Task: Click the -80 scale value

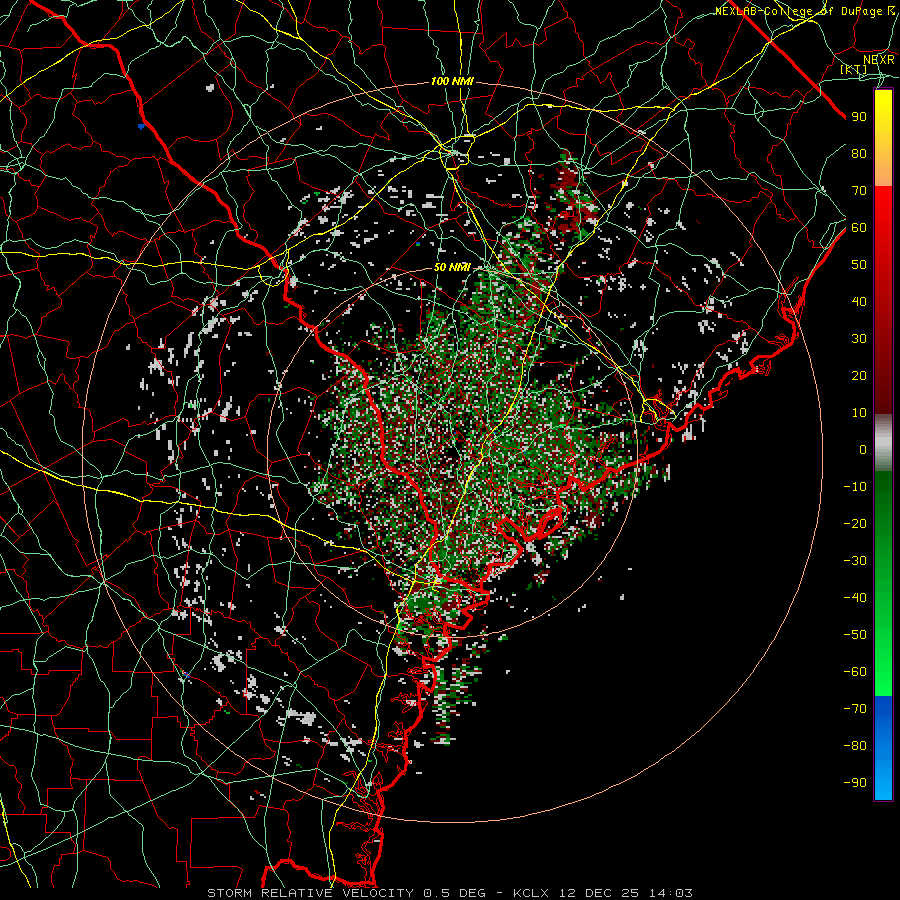Action: (855, 746)
